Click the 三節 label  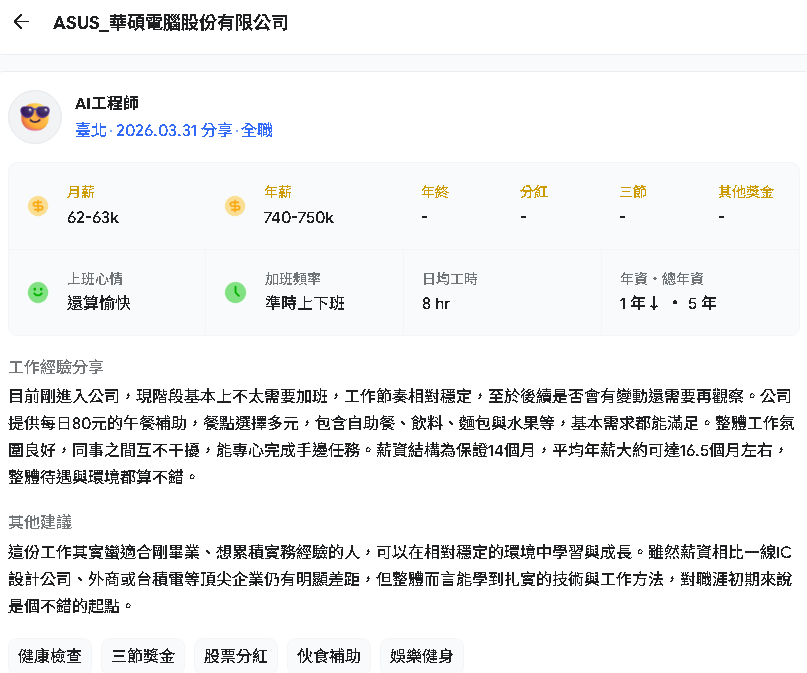[x=633, y=192]
